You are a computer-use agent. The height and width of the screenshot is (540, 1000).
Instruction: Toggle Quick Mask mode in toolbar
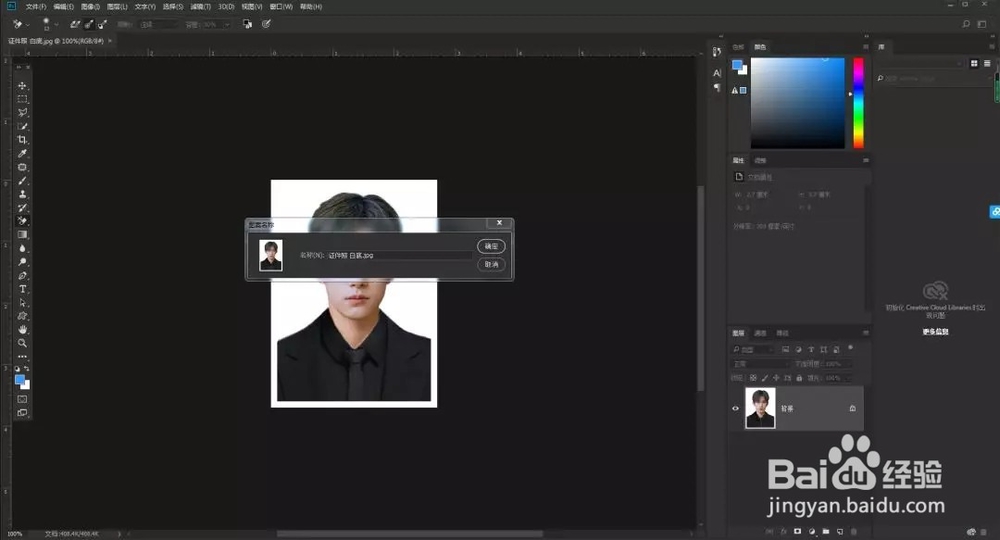point(22,399)
